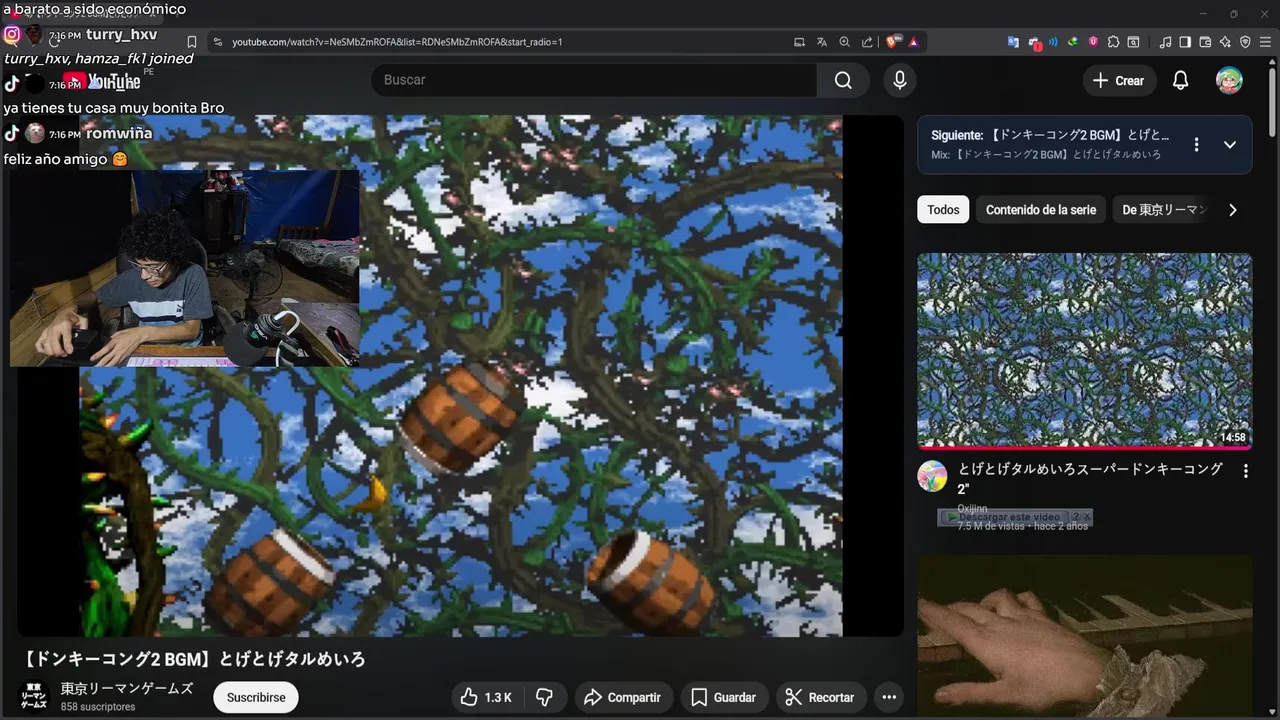Image resolution: width=1280 pixels, height=720 pixels.
Task: Open the Mix panel three-dot menu
Action: point(1196,145)
